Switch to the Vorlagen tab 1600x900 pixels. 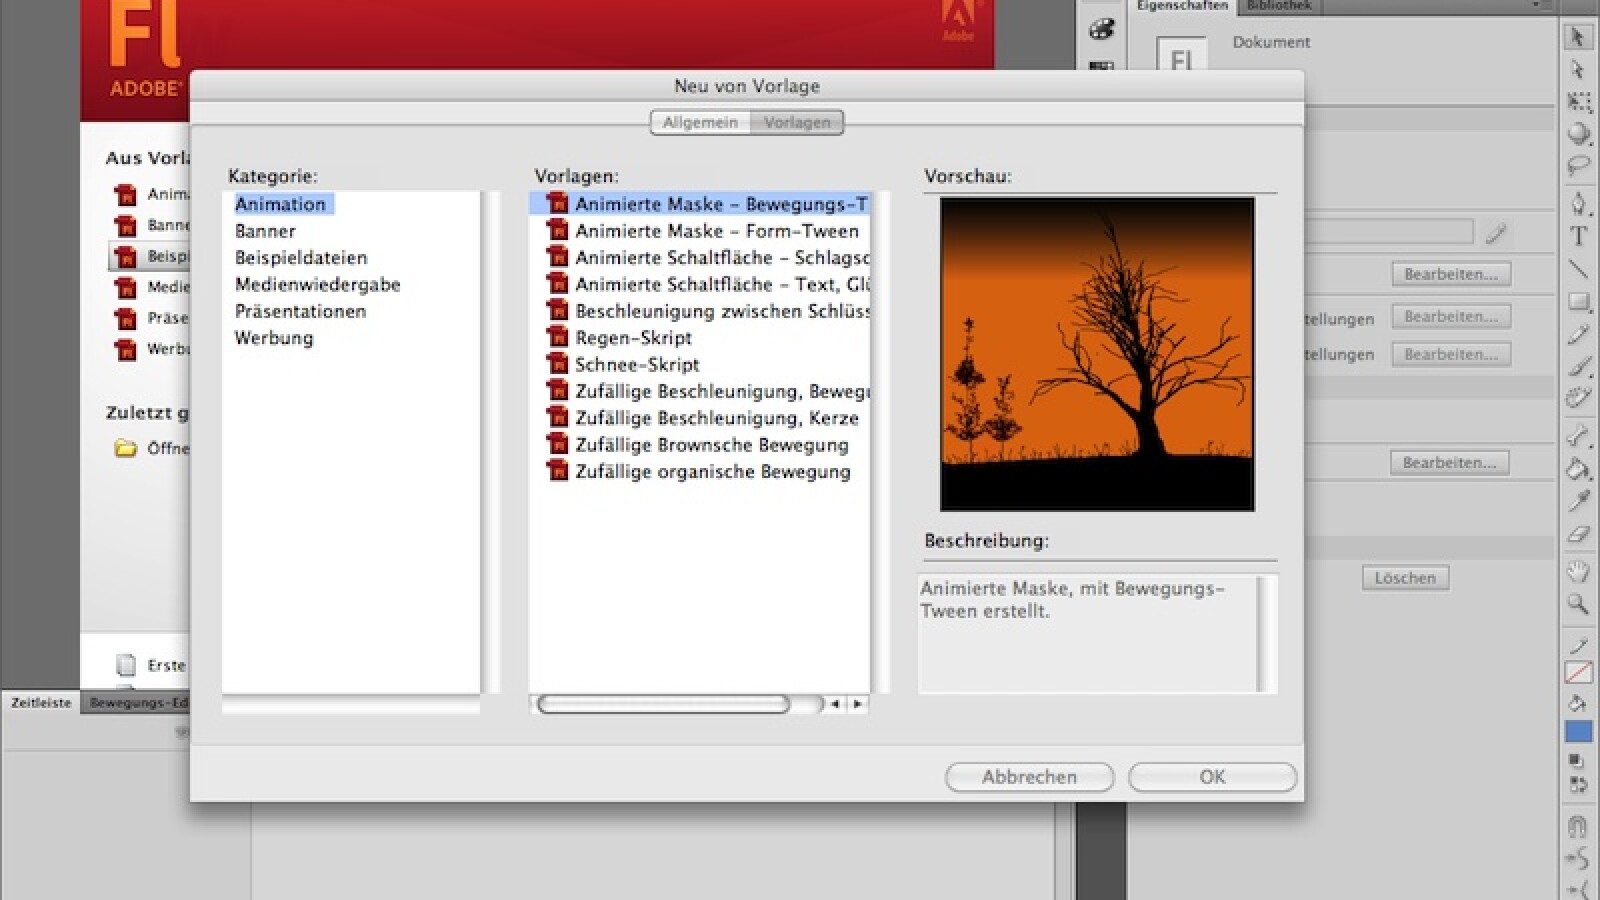pyautogui.click(x=797, y=122)
